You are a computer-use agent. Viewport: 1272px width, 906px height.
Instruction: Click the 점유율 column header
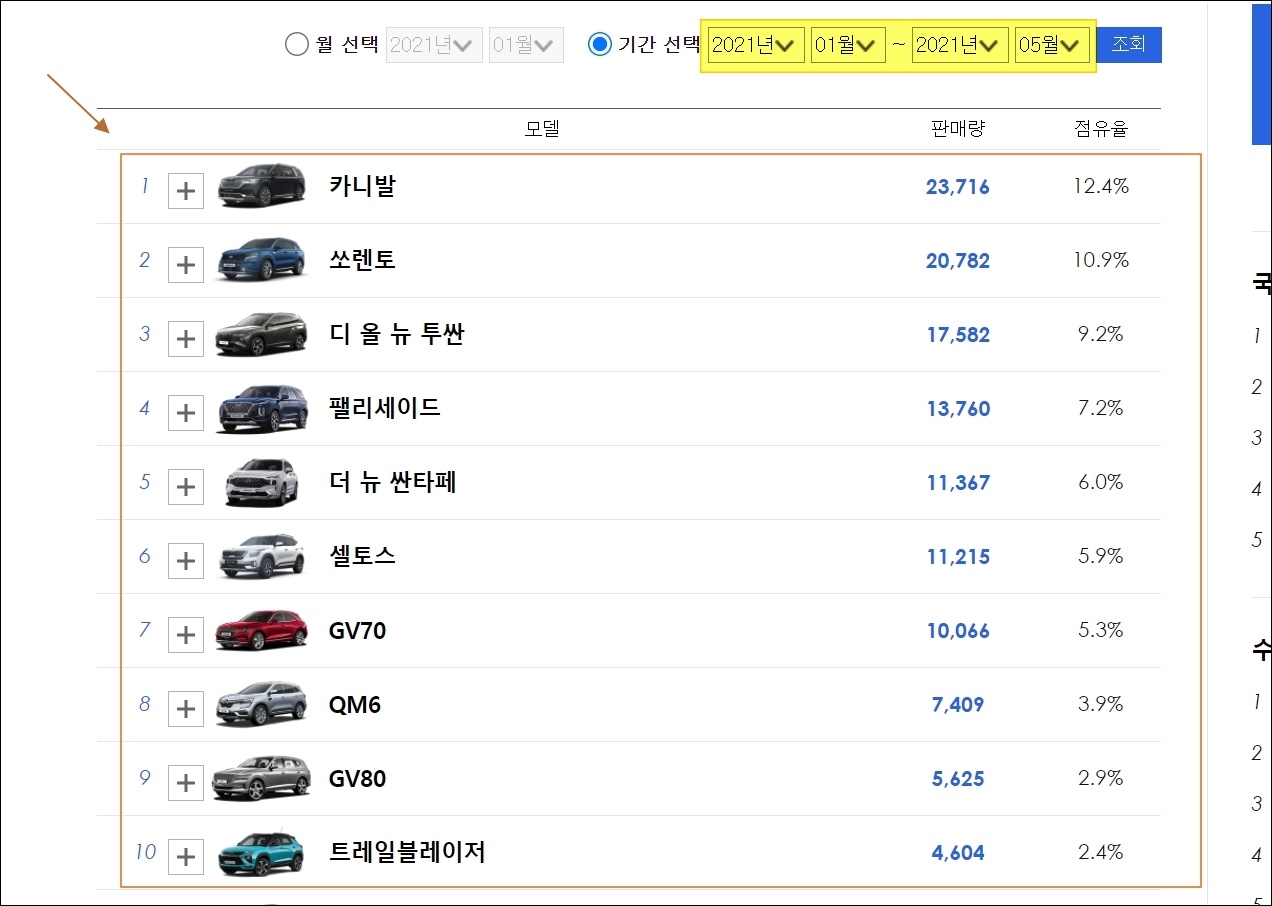pyautogui.click(x=1101, y=128)
